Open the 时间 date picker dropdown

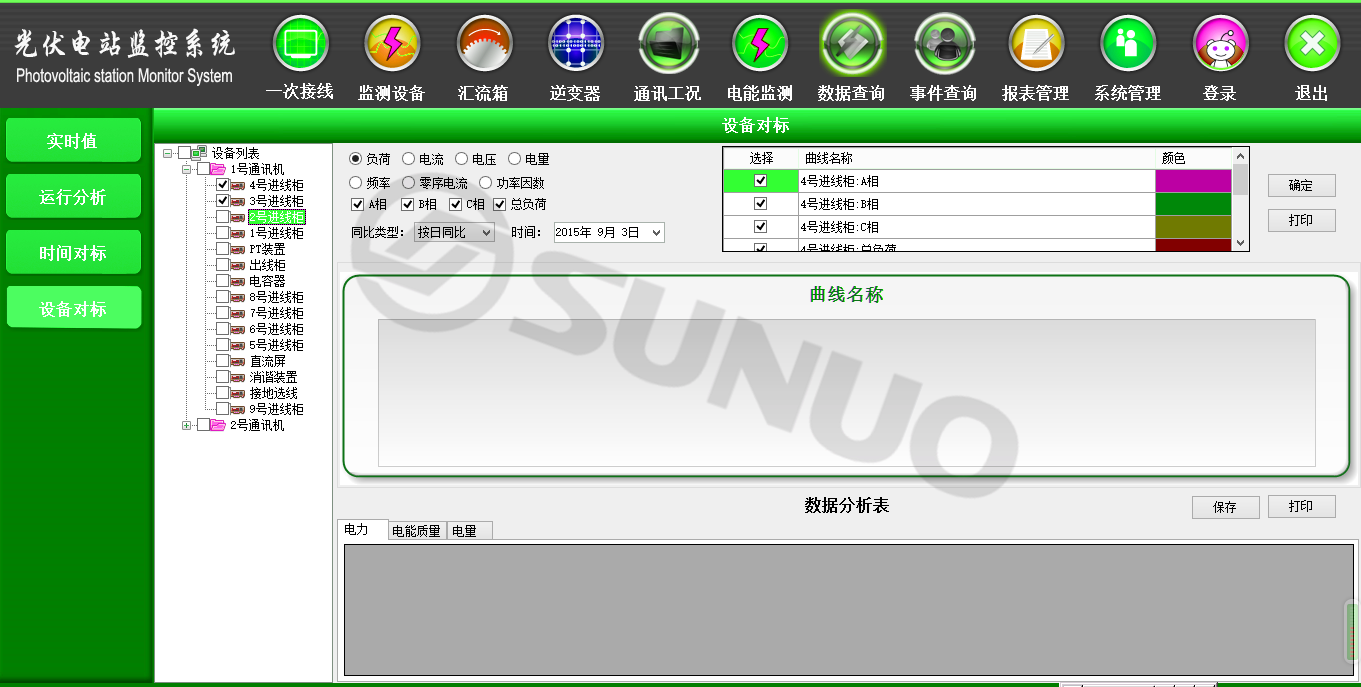pyautogui.click(x=656, y=233)
